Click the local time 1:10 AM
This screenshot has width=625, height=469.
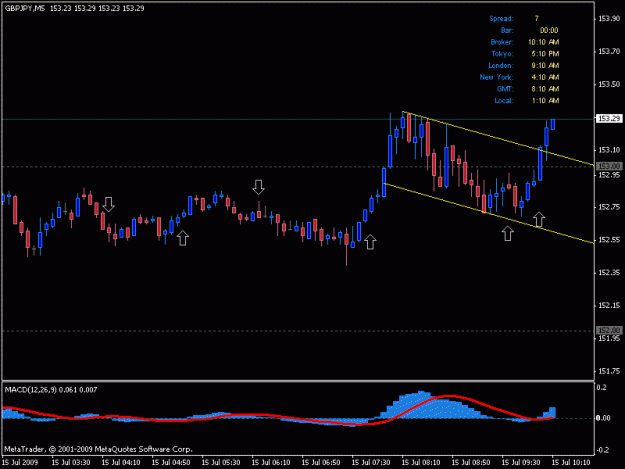coord(545,101)
